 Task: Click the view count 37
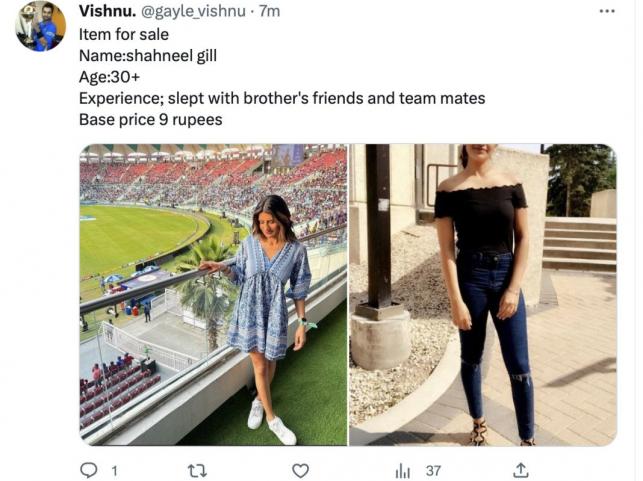click(433, 469)
